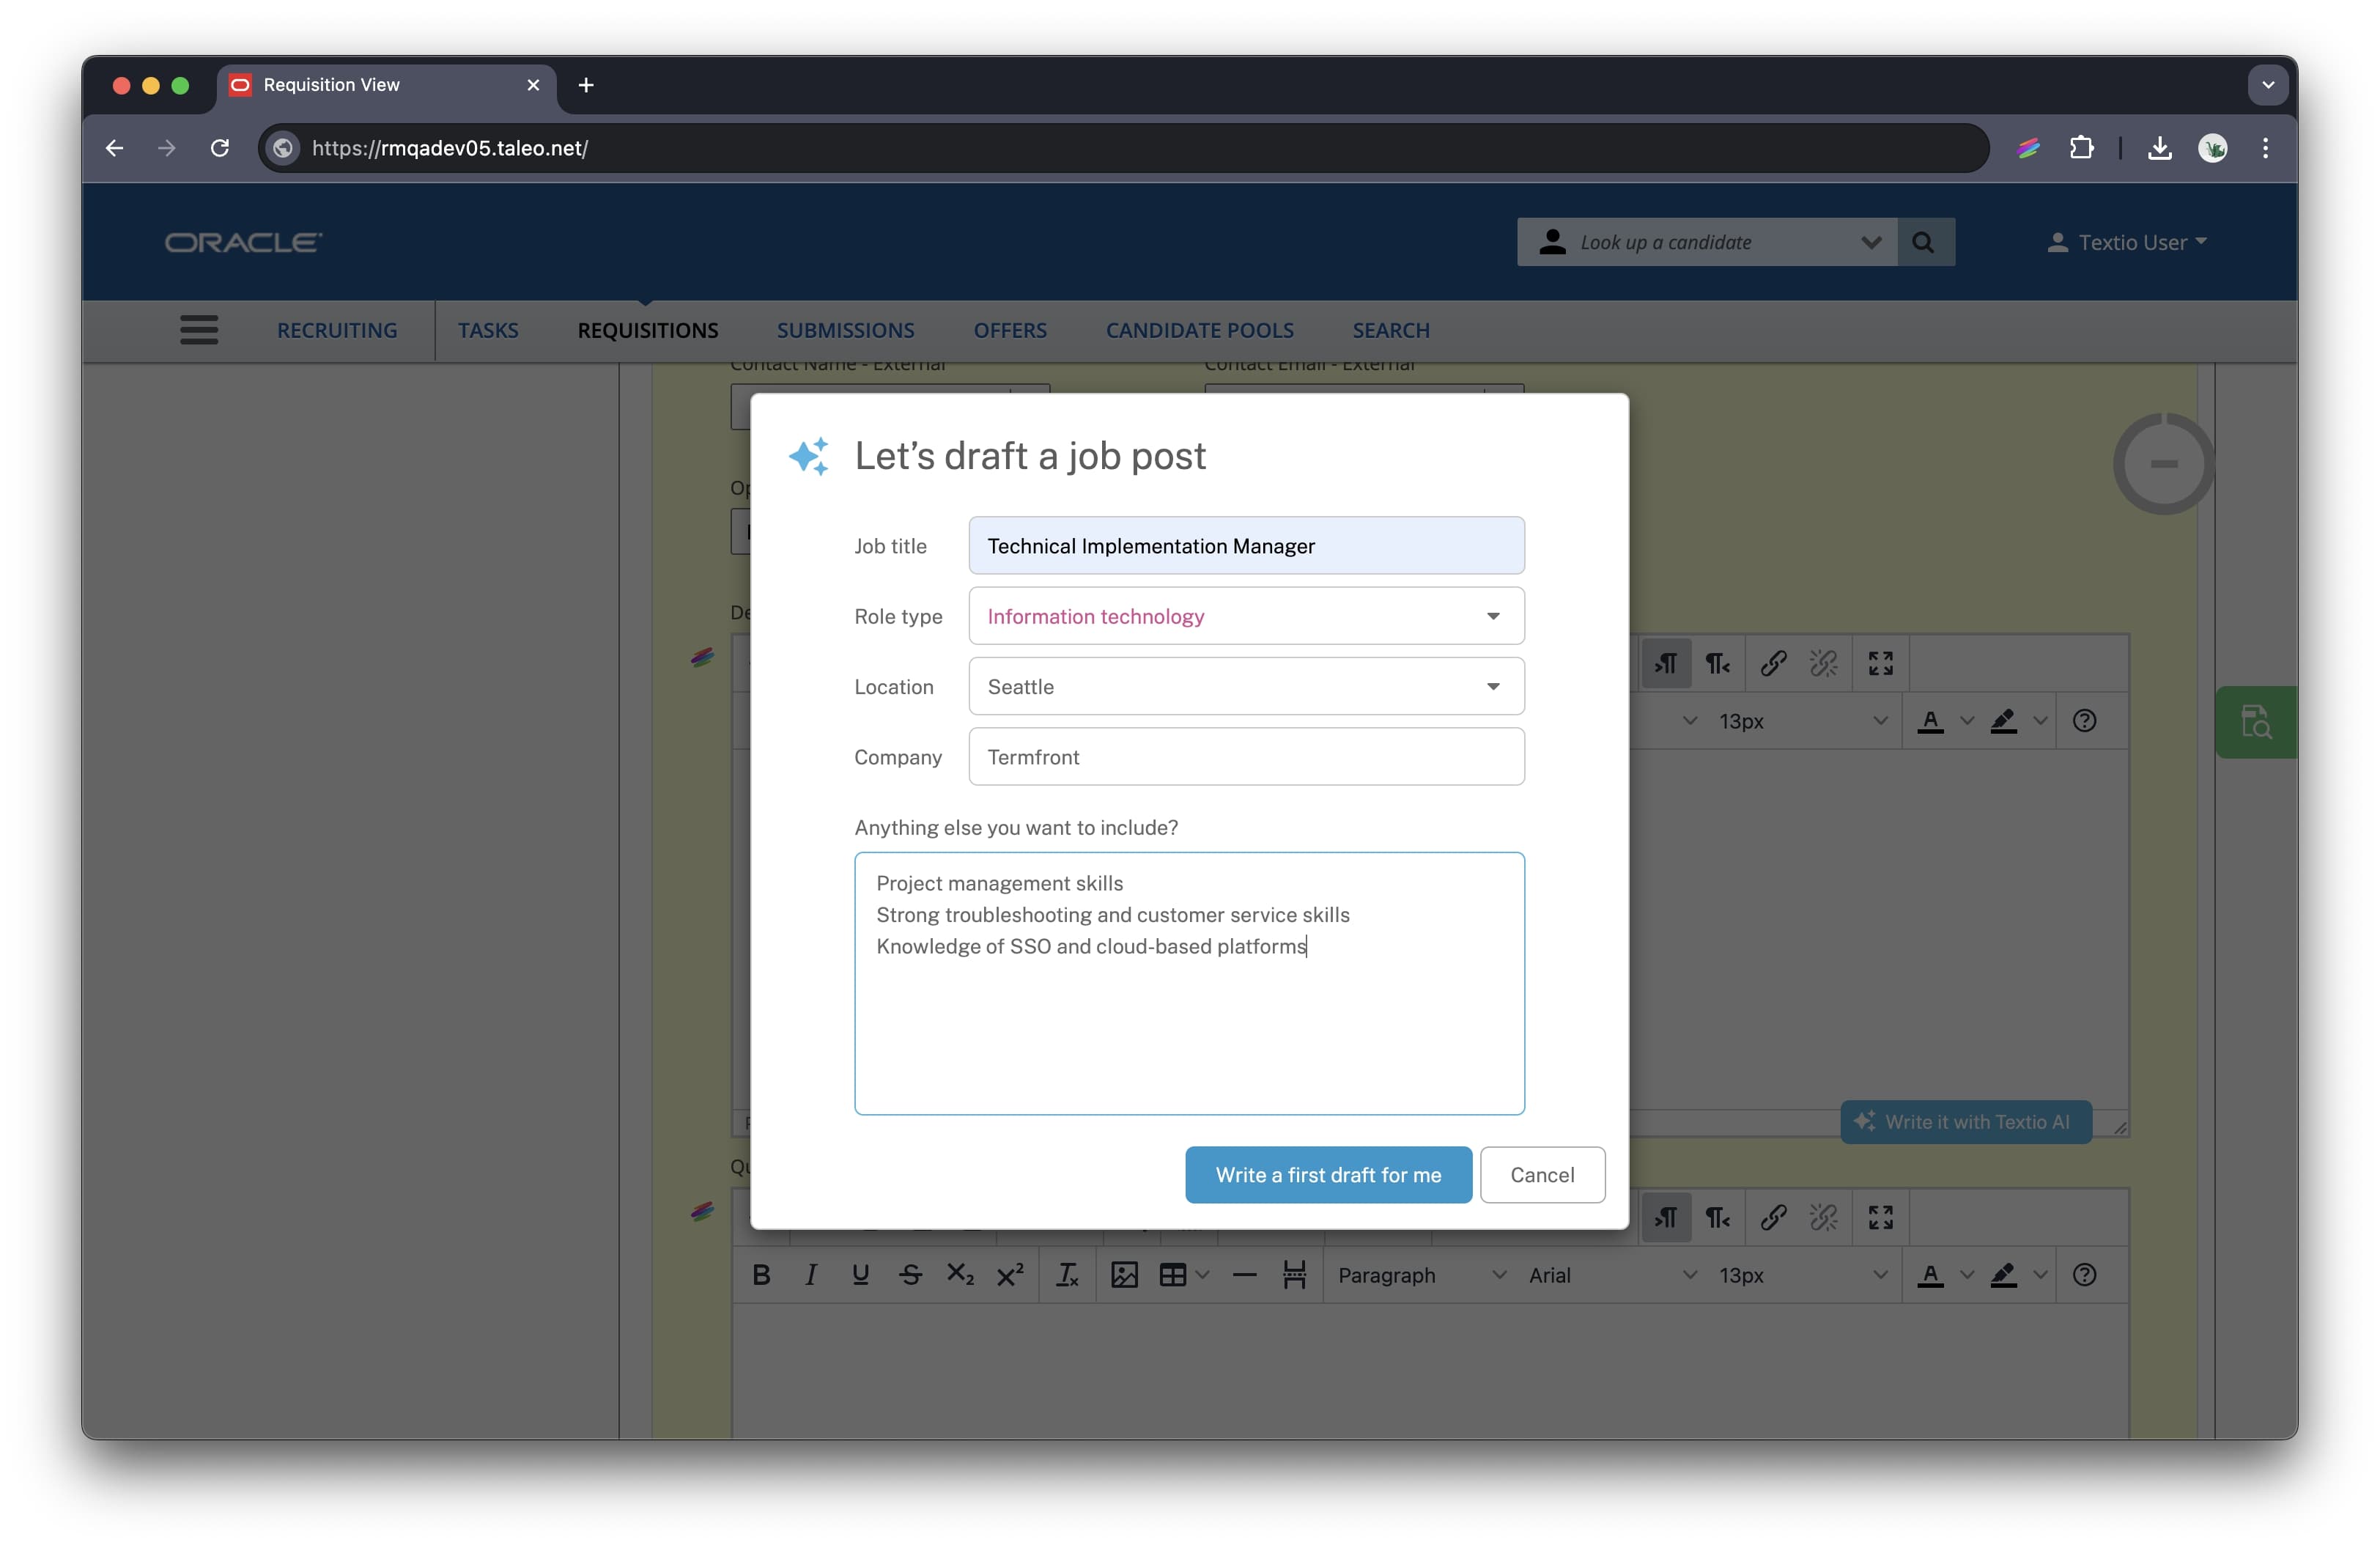
Task: Toggle underline formatting in the lower editor
Action: 860,1274
